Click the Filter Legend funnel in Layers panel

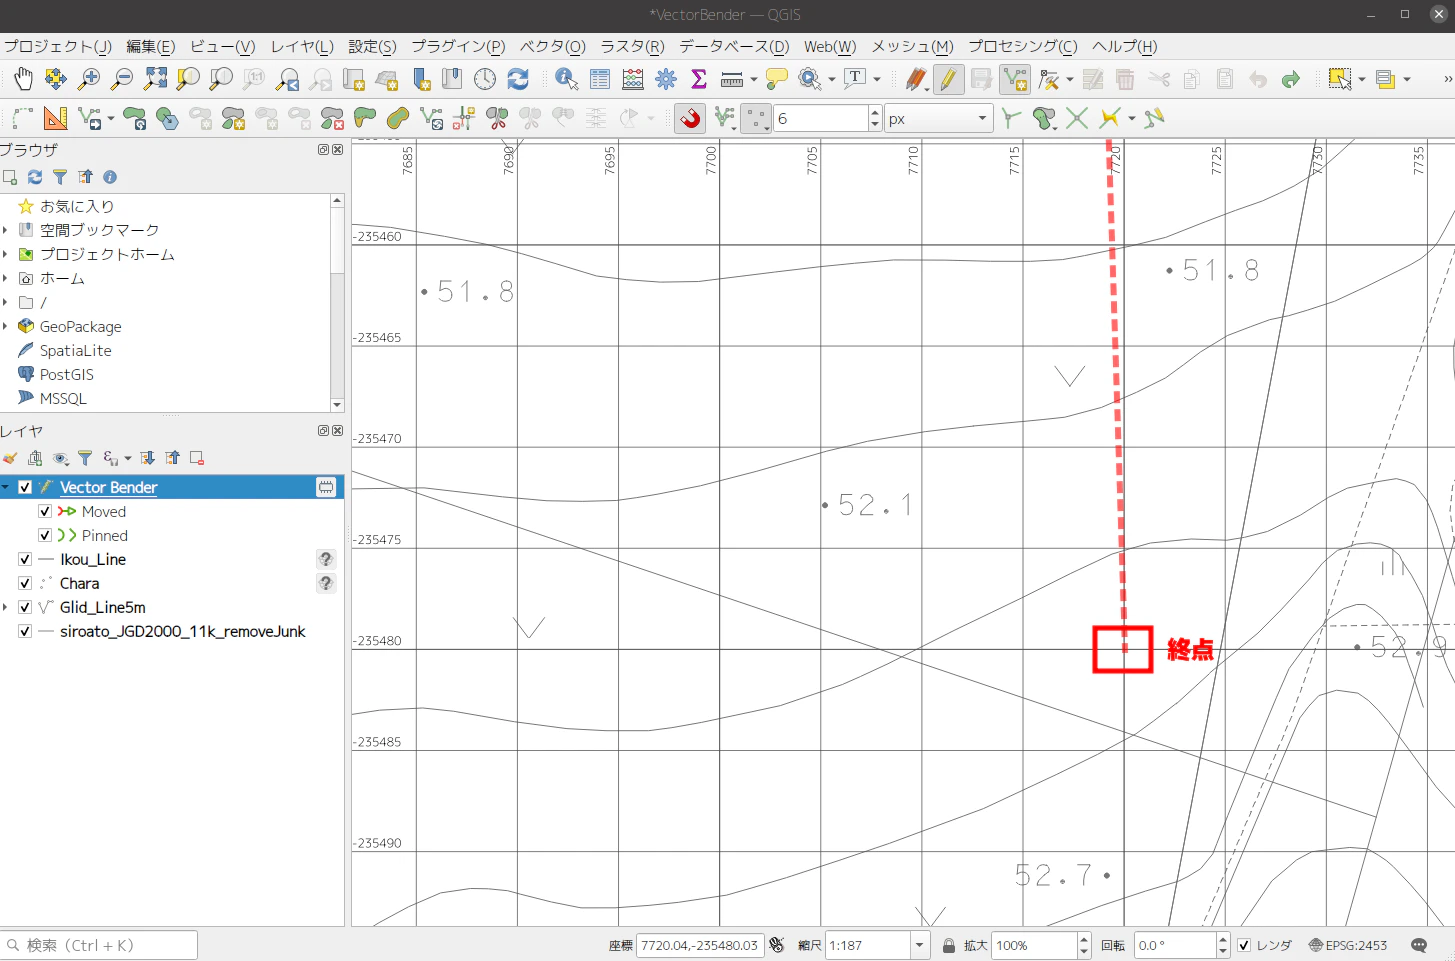(x=85, y=458)
